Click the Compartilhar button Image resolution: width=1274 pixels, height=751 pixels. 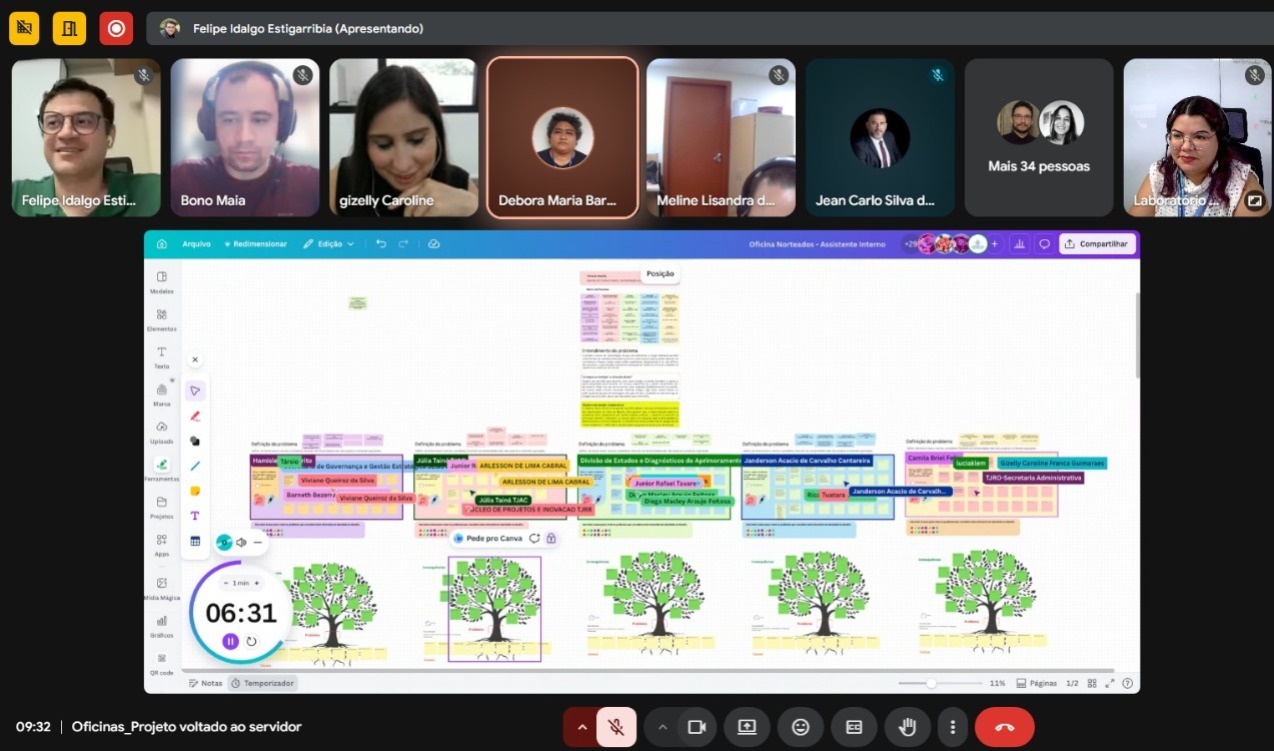(x=1097, y=244)
